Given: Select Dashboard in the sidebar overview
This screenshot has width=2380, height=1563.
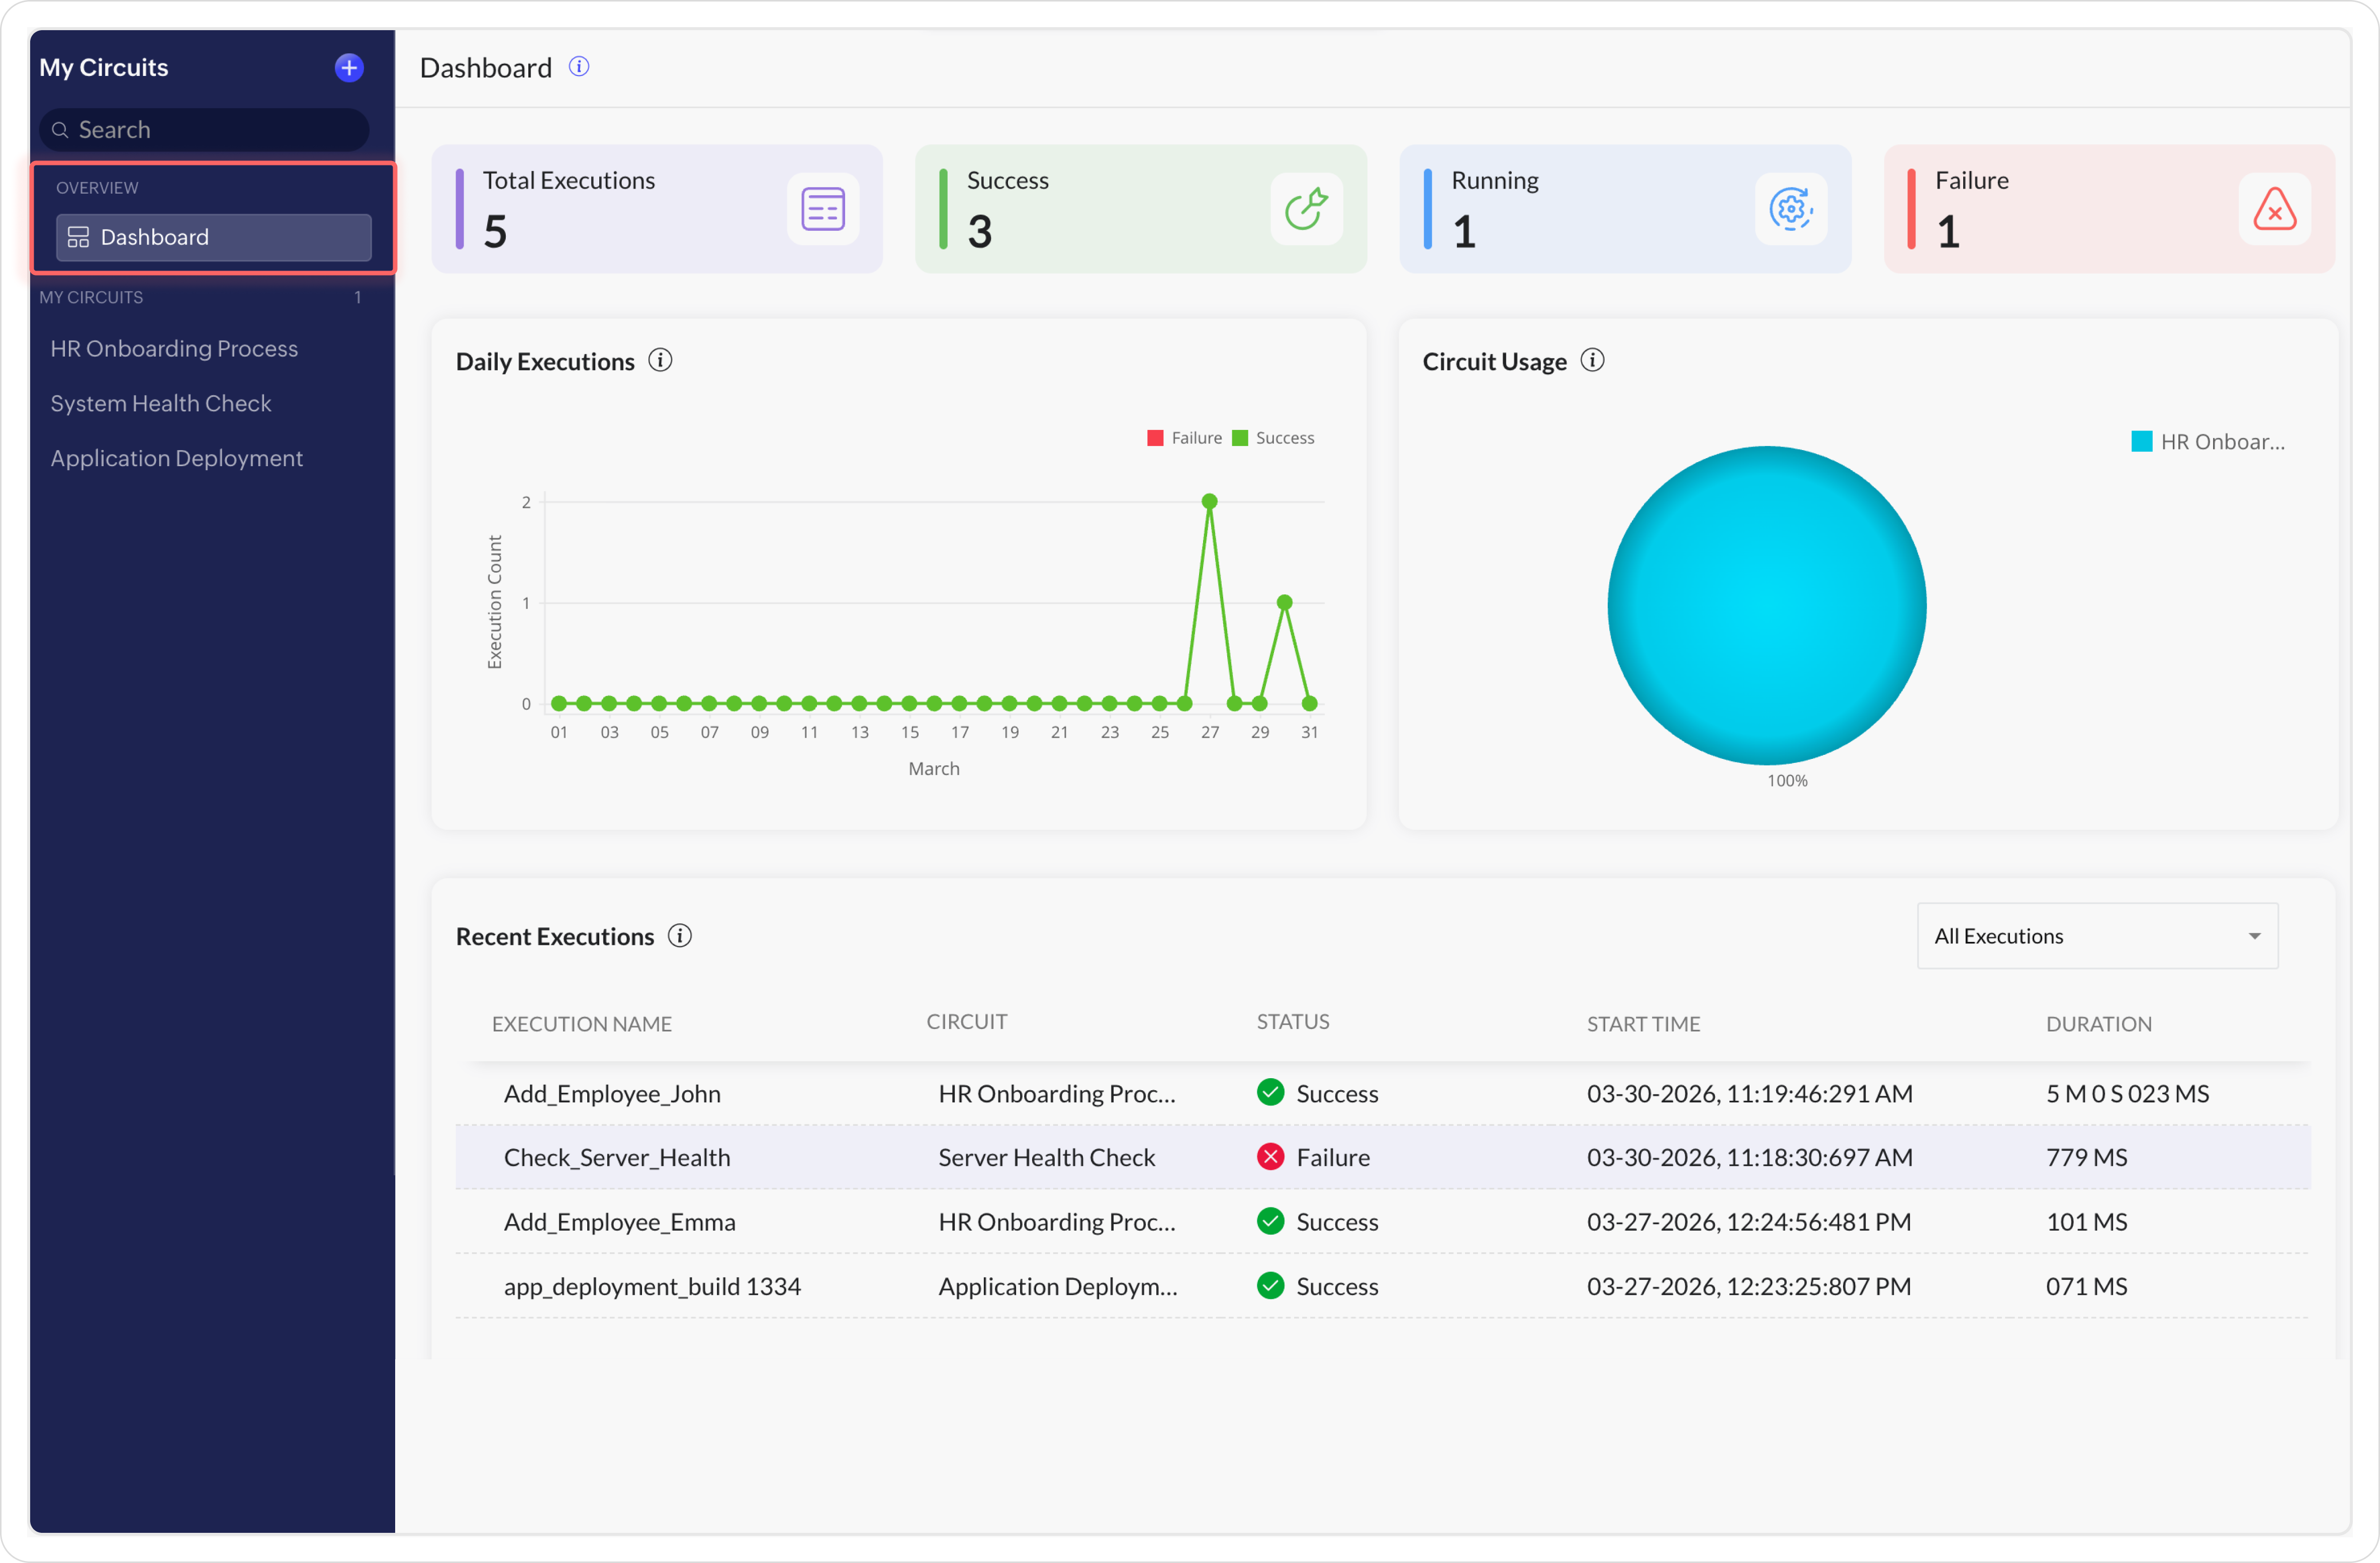Looking at the screenshot, I should point(213,237).
